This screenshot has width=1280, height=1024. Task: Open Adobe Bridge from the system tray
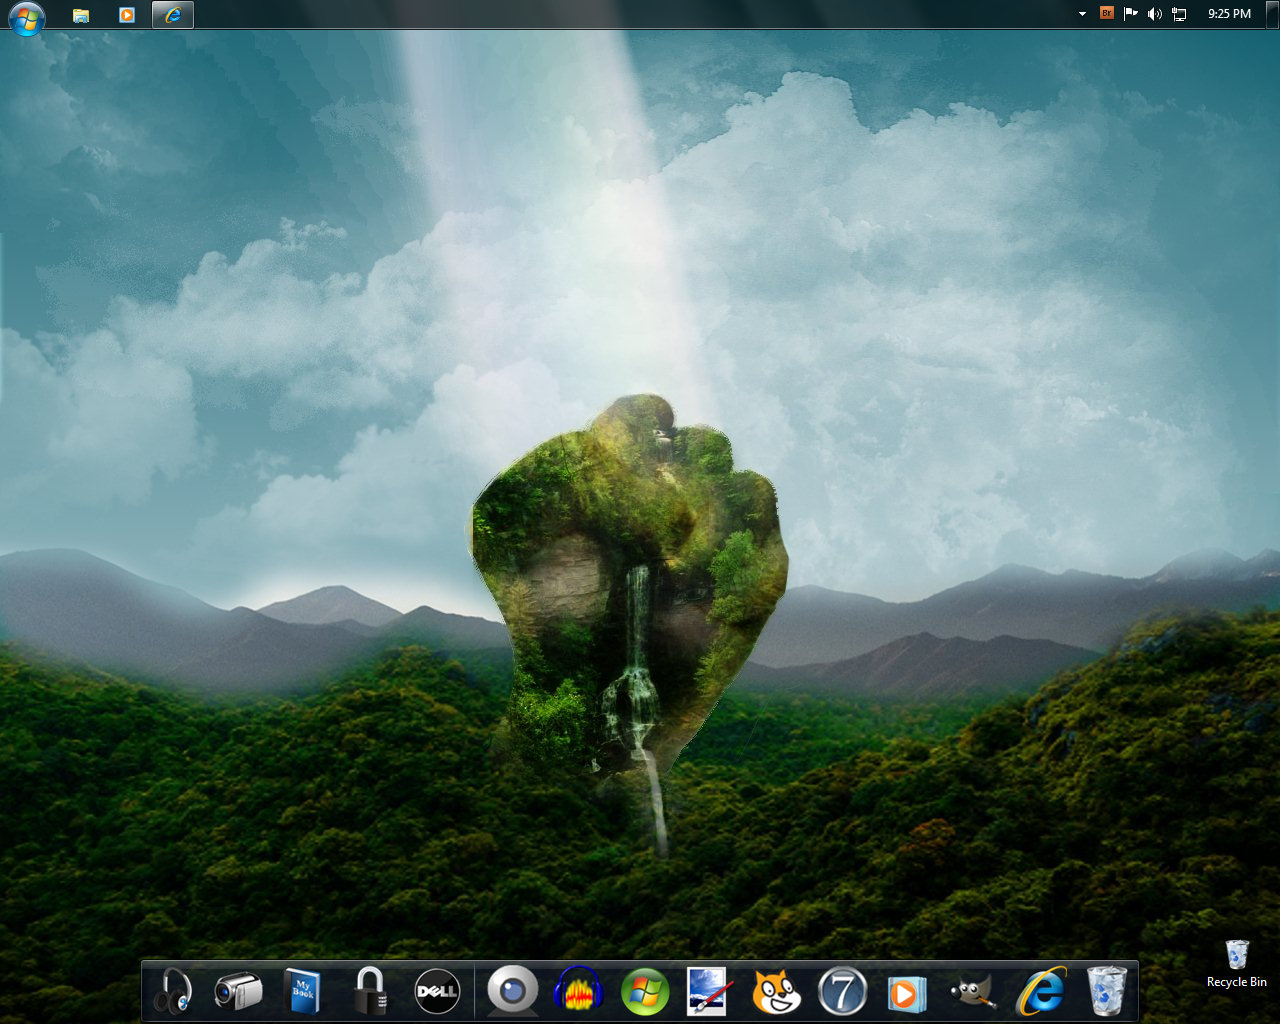1106,14
